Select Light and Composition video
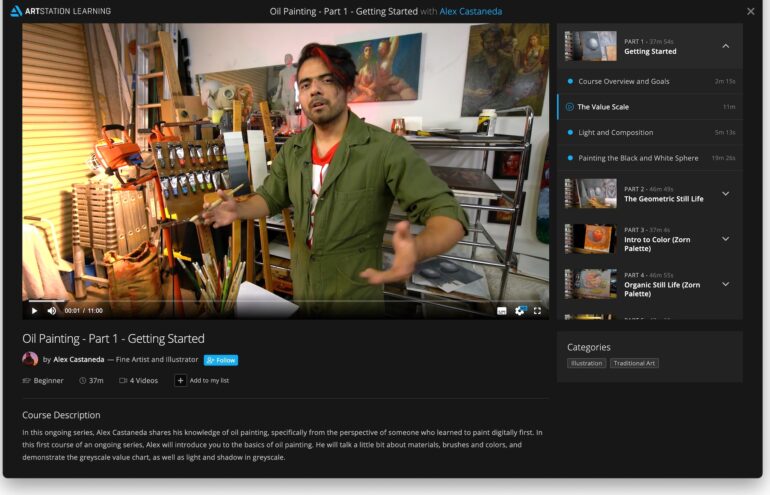The image size is (770, 495). 650,133
